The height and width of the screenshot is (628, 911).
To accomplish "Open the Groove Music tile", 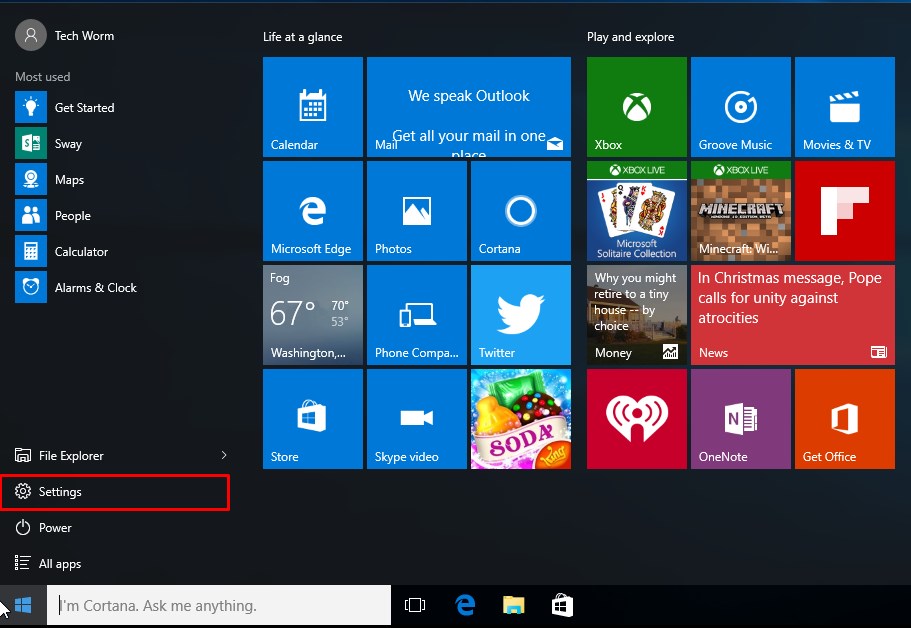I will point(740,106).
